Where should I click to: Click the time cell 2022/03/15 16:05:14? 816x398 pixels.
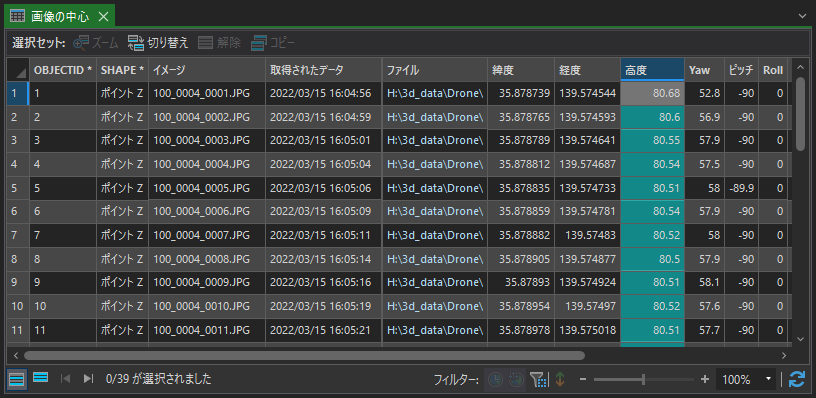pos(324,259)
